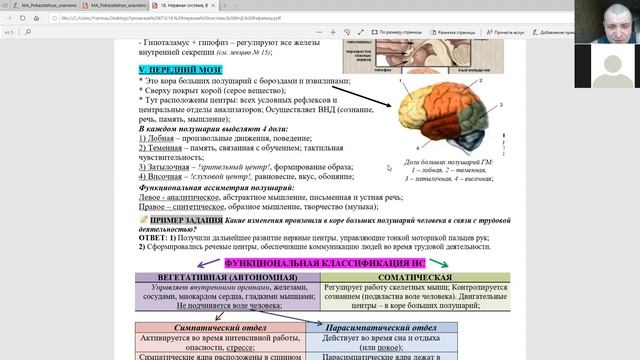Zoom in with the plus icon
The image size is (640, 360).
pos(333,32)
